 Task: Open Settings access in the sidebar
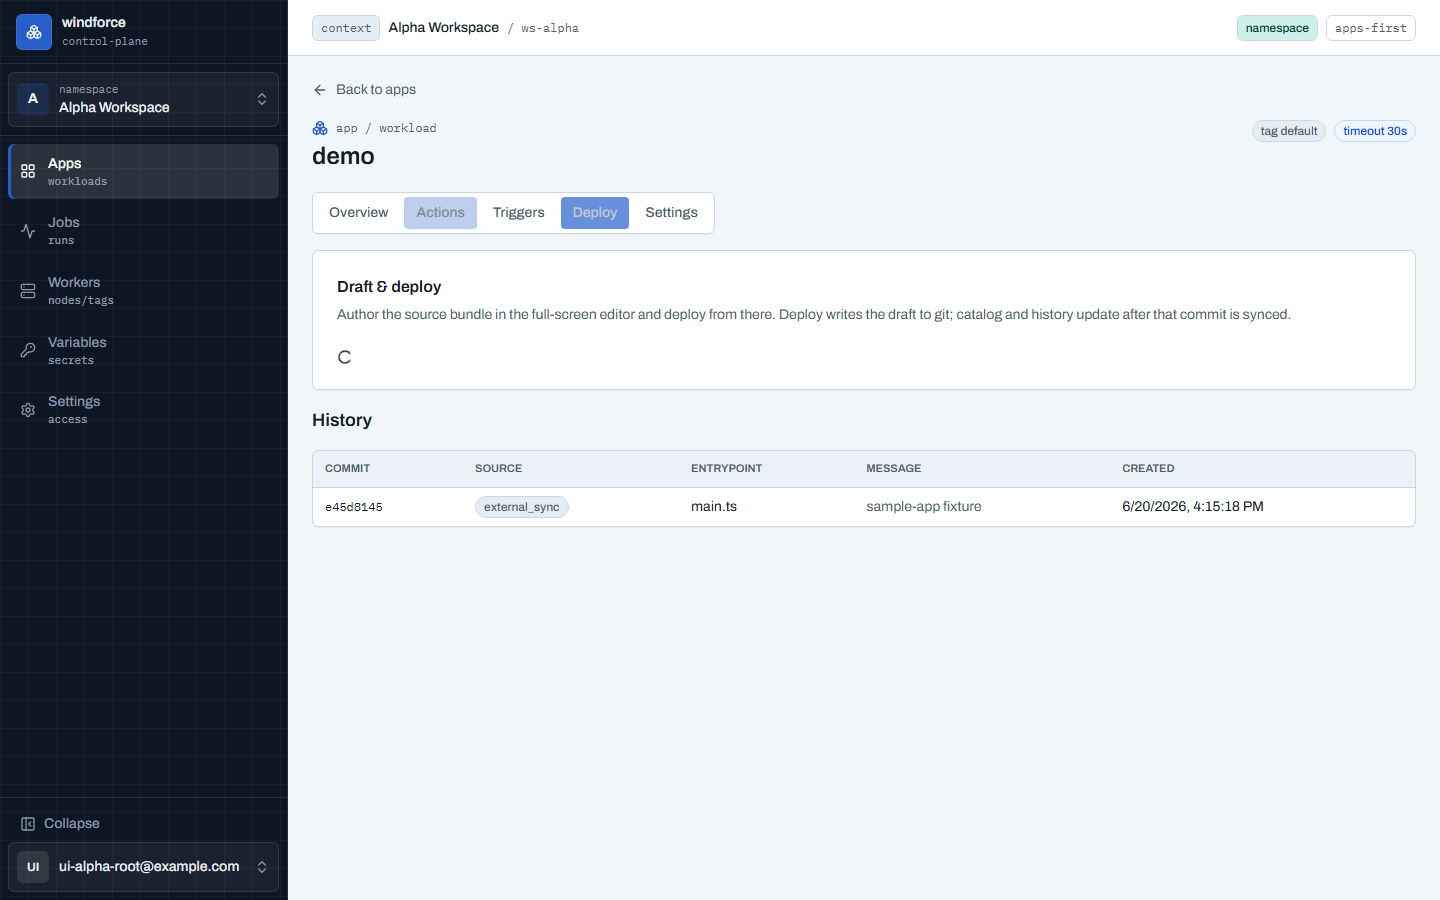[x=143, y=410]
